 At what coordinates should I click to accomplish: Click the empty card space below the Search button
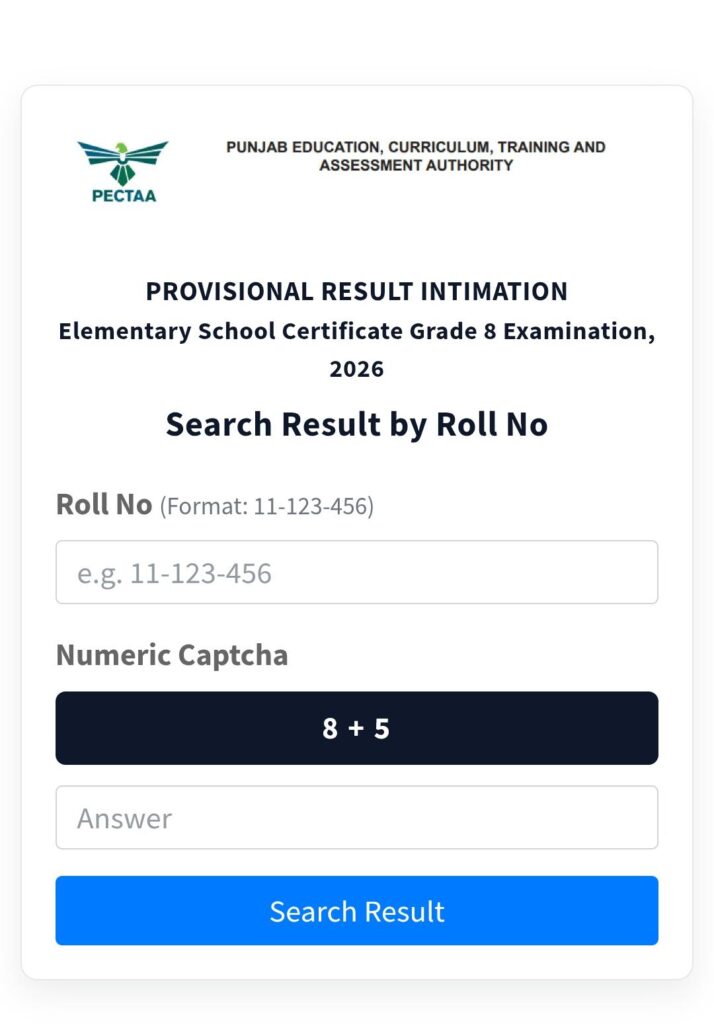pos(357,961)
